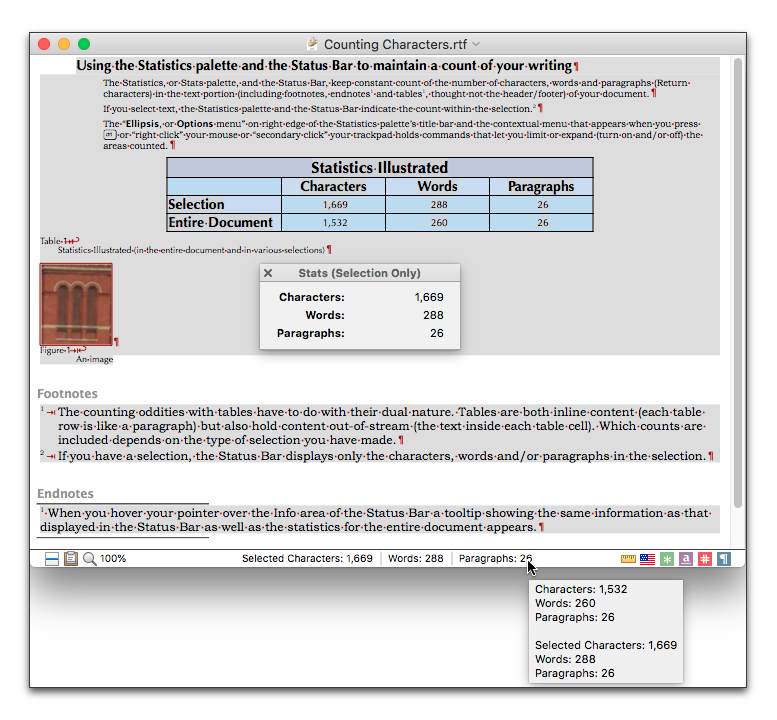This screenshot has width=777, height=720.
Task: Click the clipboard icon in status bar
Action: 71,559
